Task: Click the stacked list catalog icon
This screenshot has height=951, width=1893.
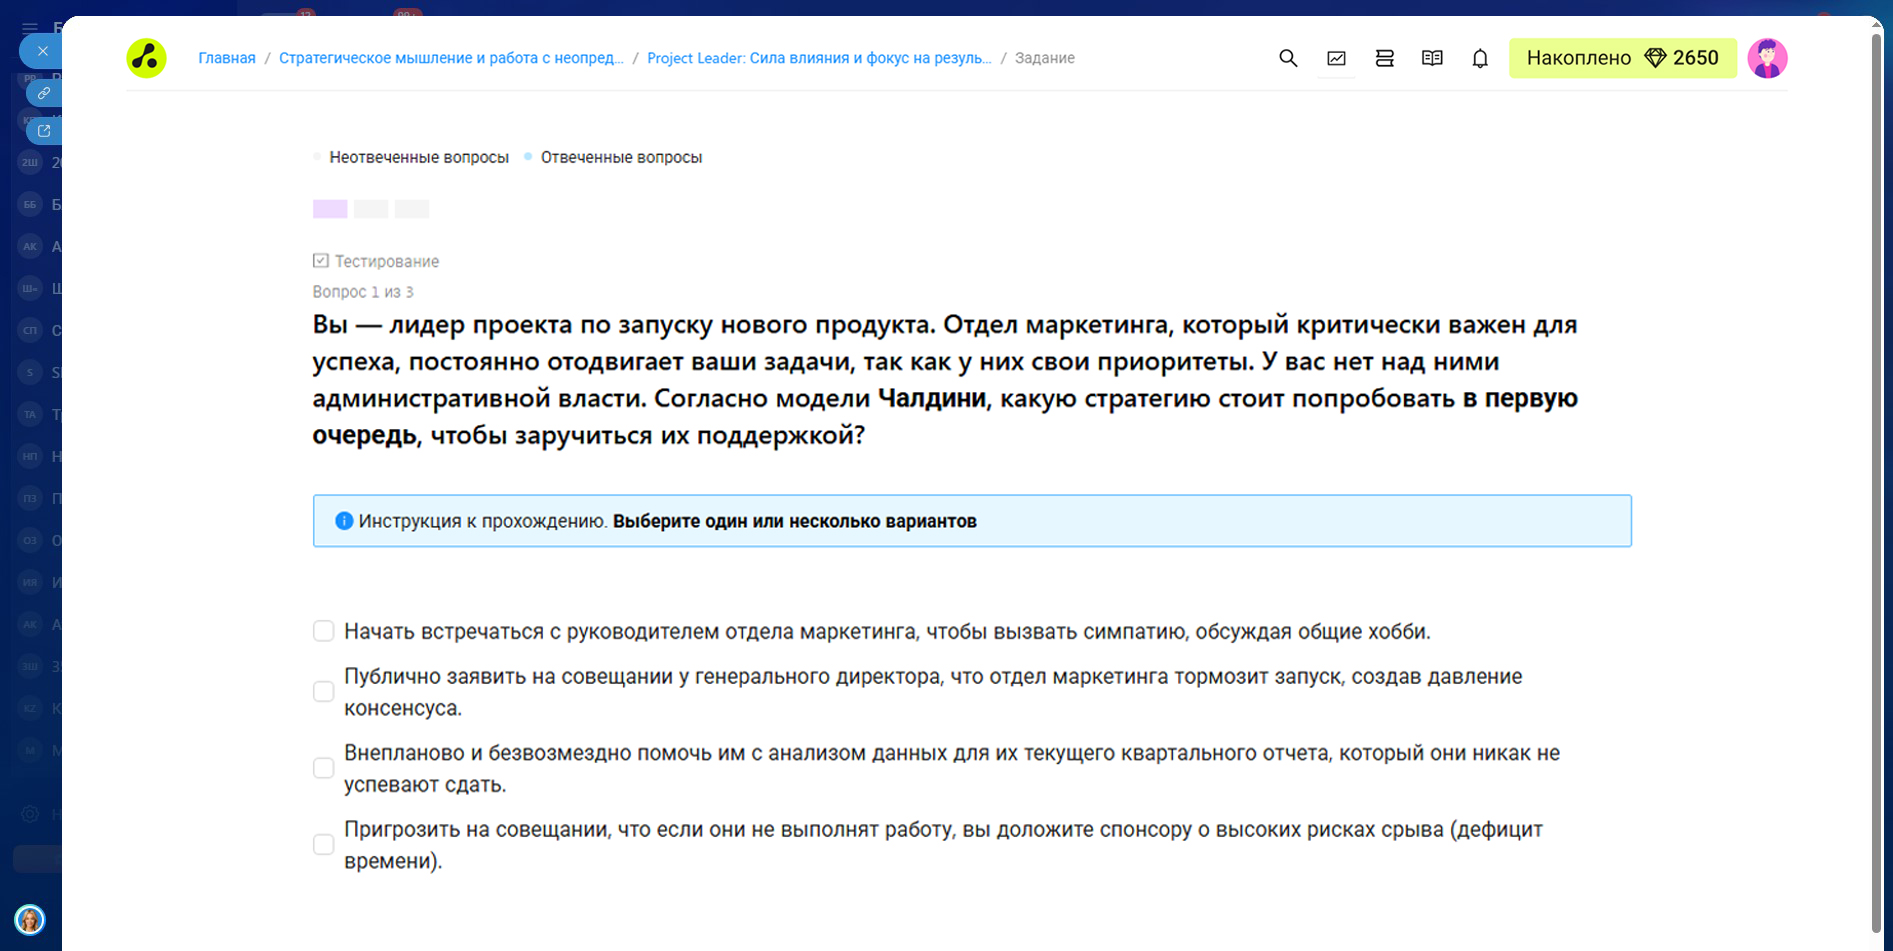Action: pos(1384,58)
